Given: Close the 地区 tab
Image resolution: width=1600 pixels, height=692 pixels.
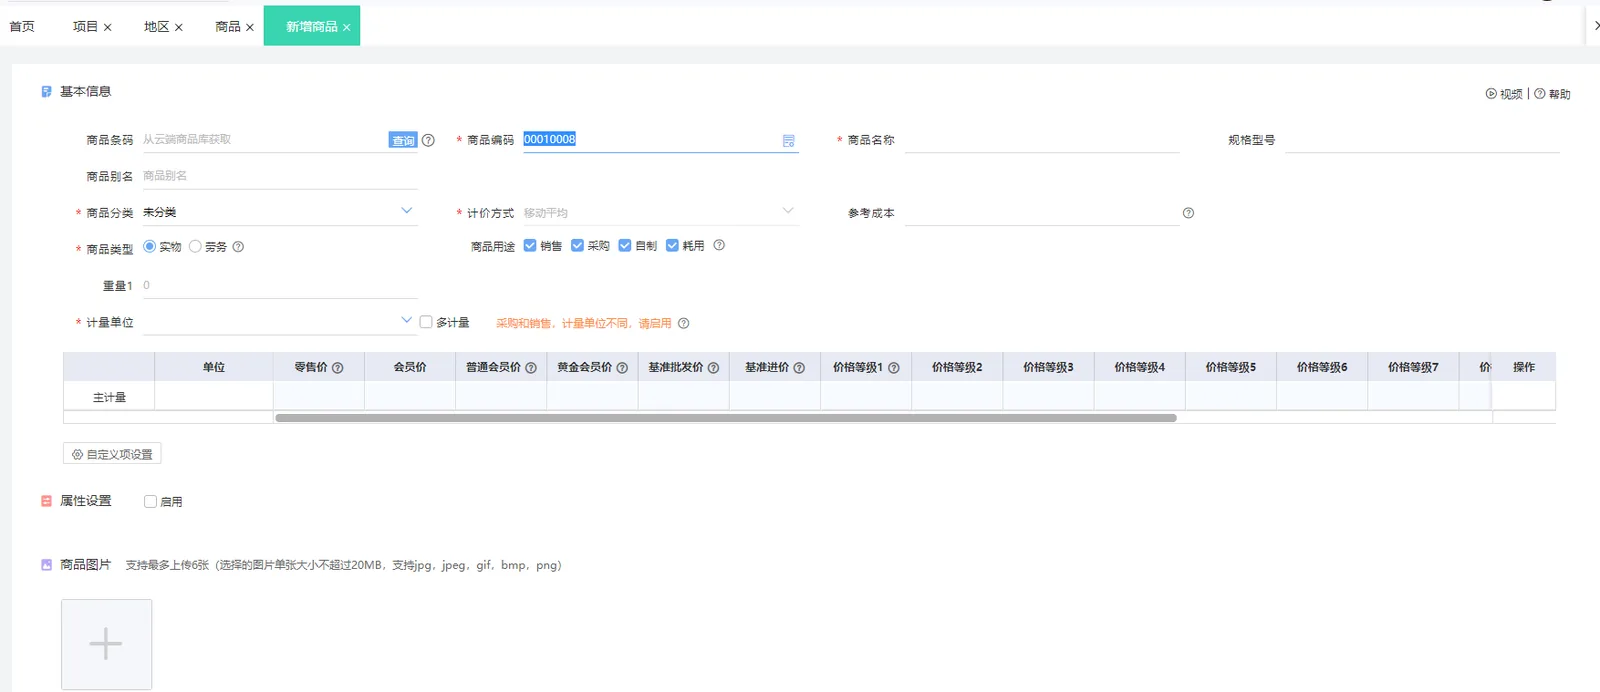Looking at the screenshot, I should pyautogui.click(x=179, y=28).
